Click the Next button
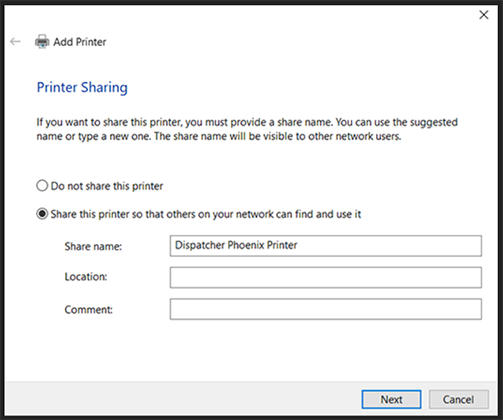 point(391,399)
